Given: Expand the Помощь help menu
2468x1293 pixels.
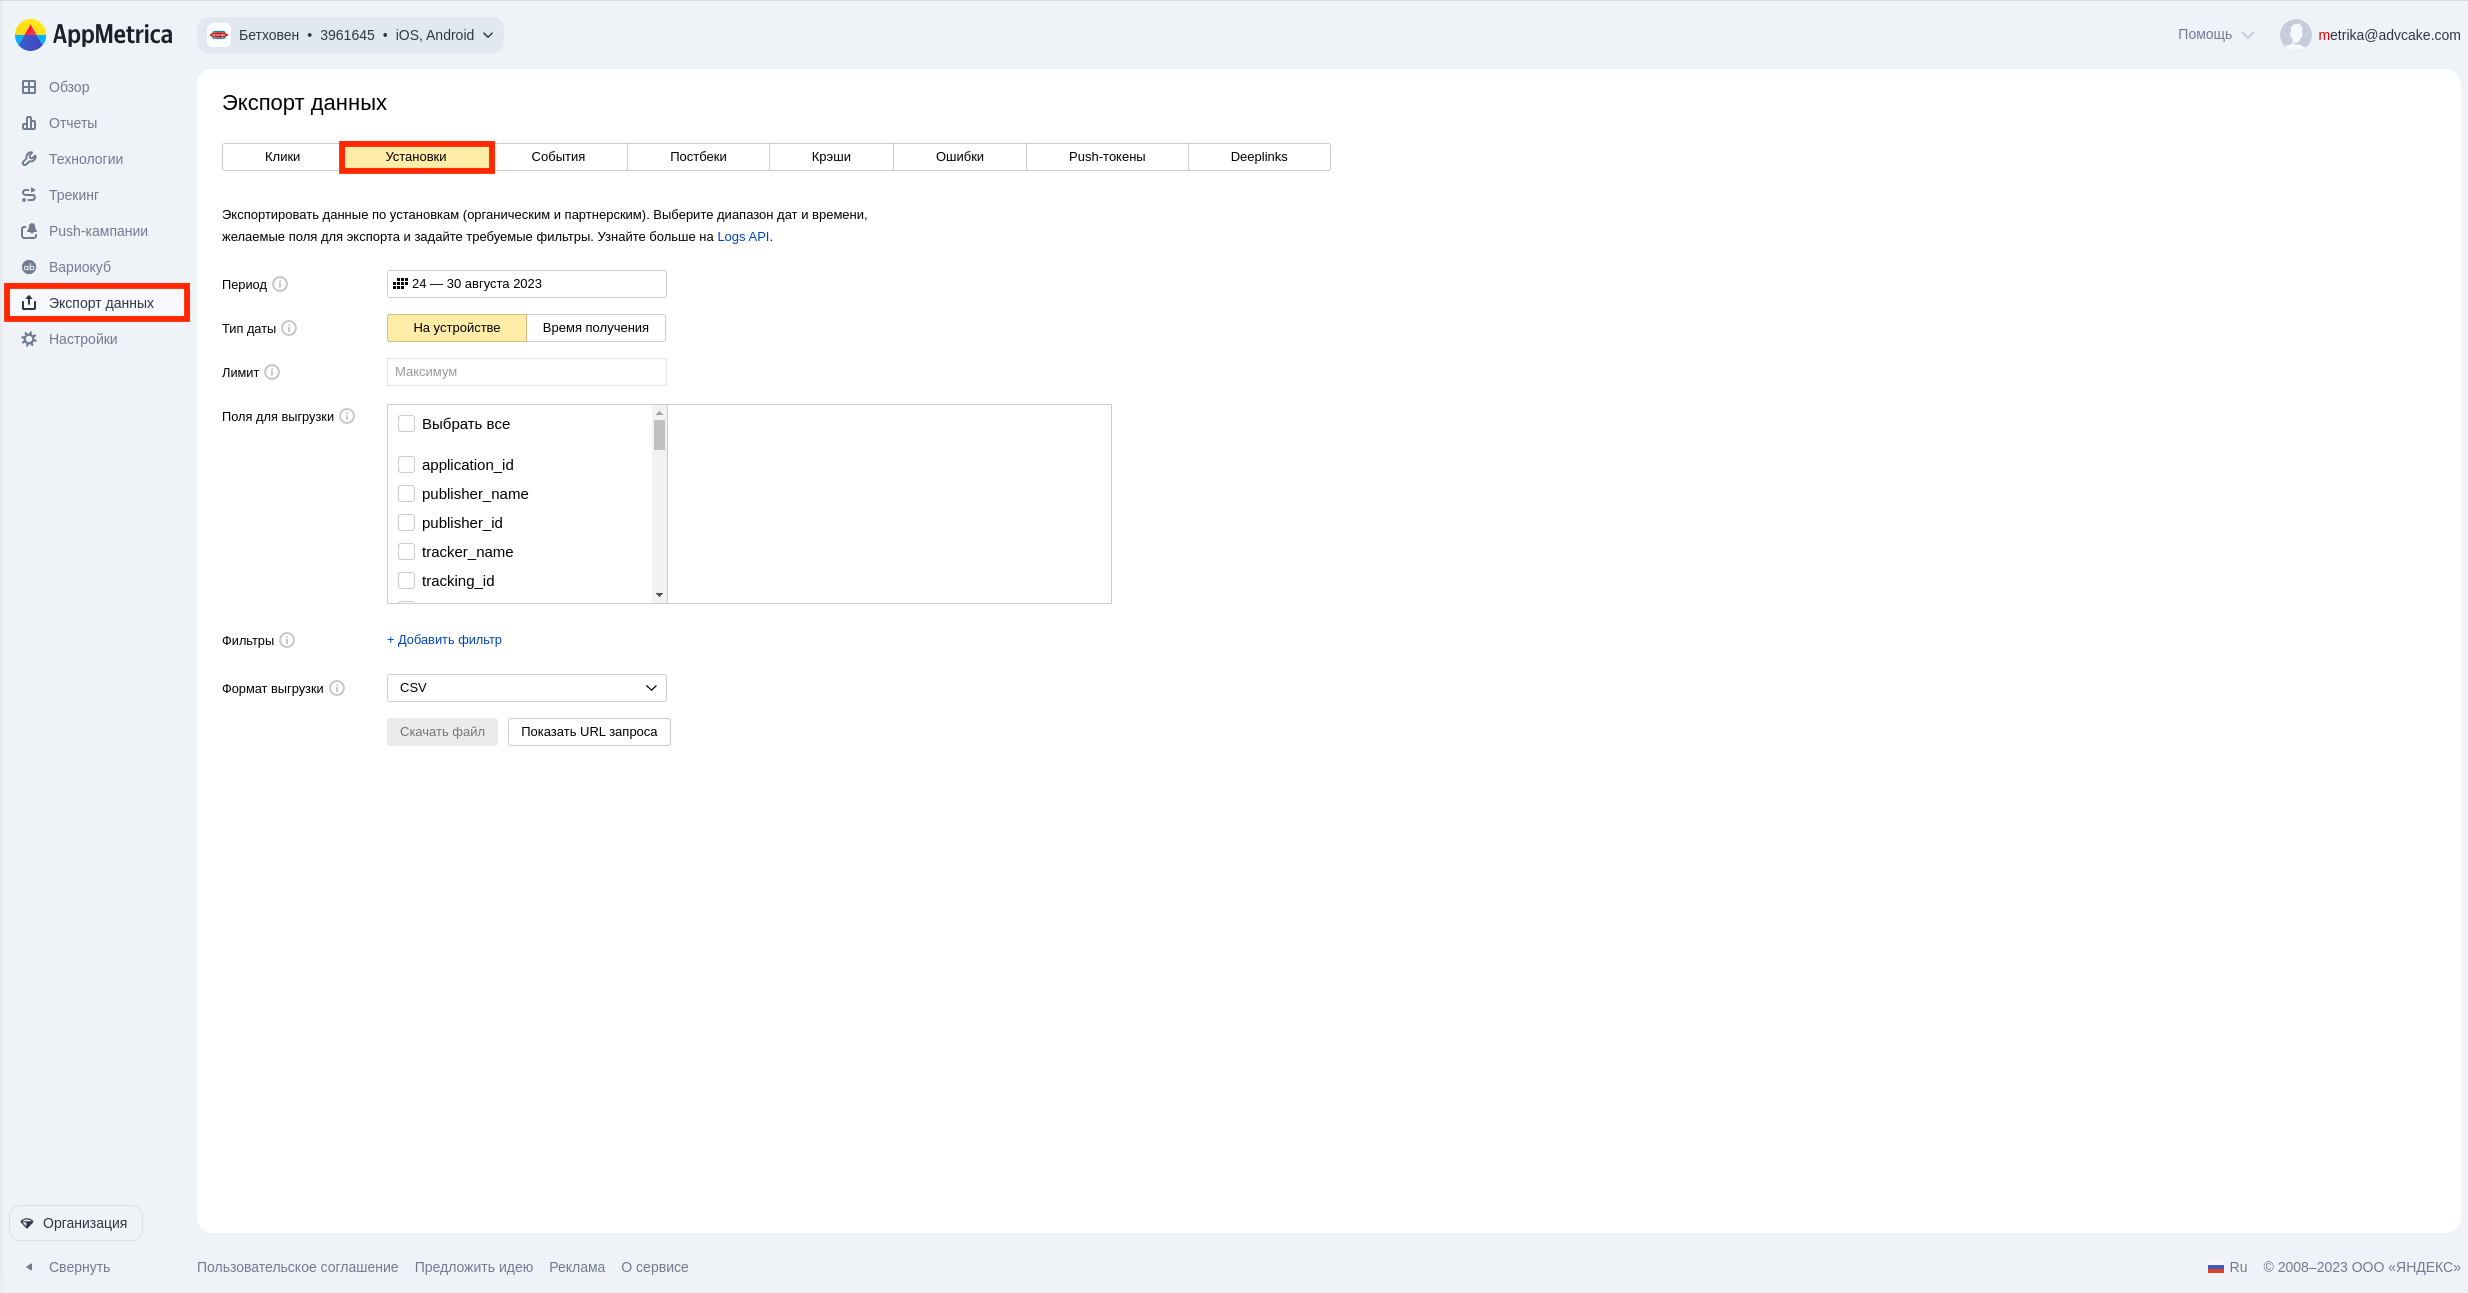Looking at the screenshot, I should [x=2215, y=35].
